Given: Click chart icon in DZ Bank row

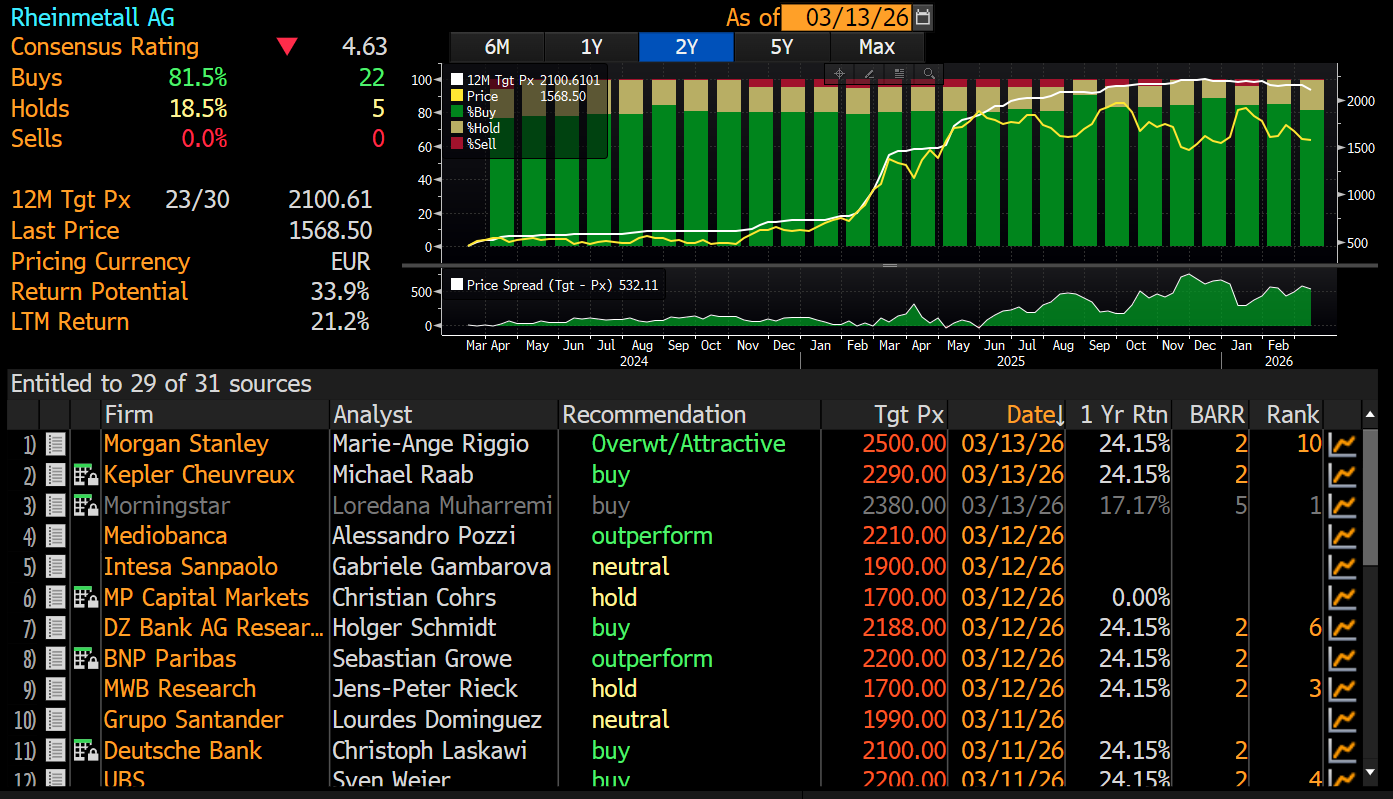Looking at the screenshot, I should [1341, 628].
